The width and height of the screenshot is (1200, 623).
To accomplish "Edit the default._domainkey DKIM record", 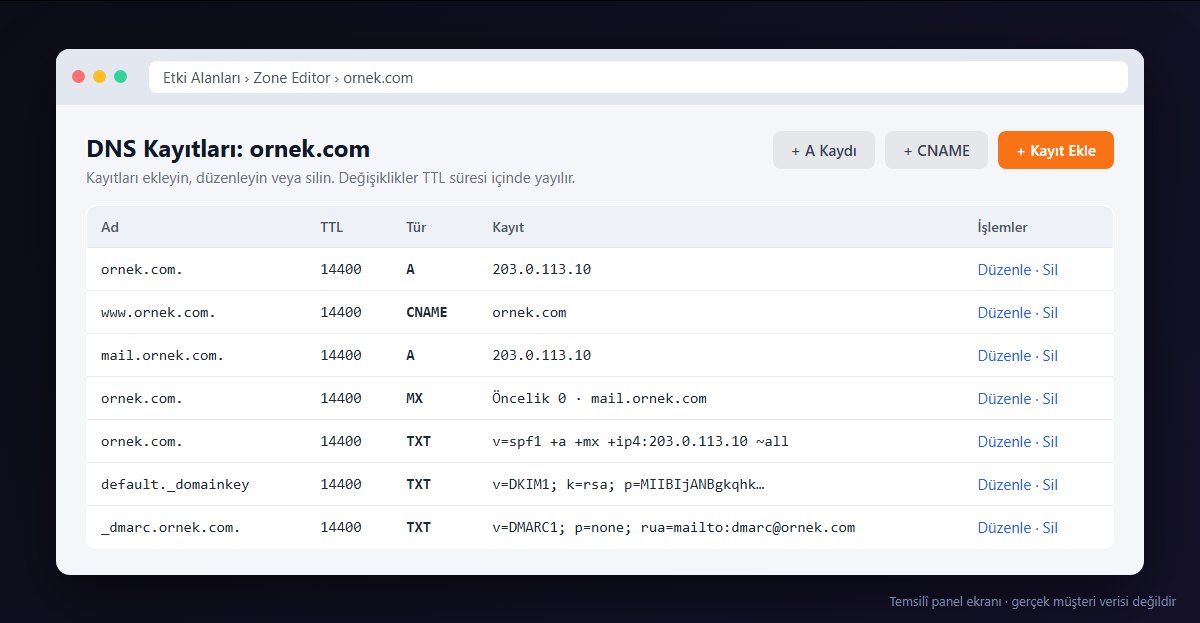I will [1004, 485].
